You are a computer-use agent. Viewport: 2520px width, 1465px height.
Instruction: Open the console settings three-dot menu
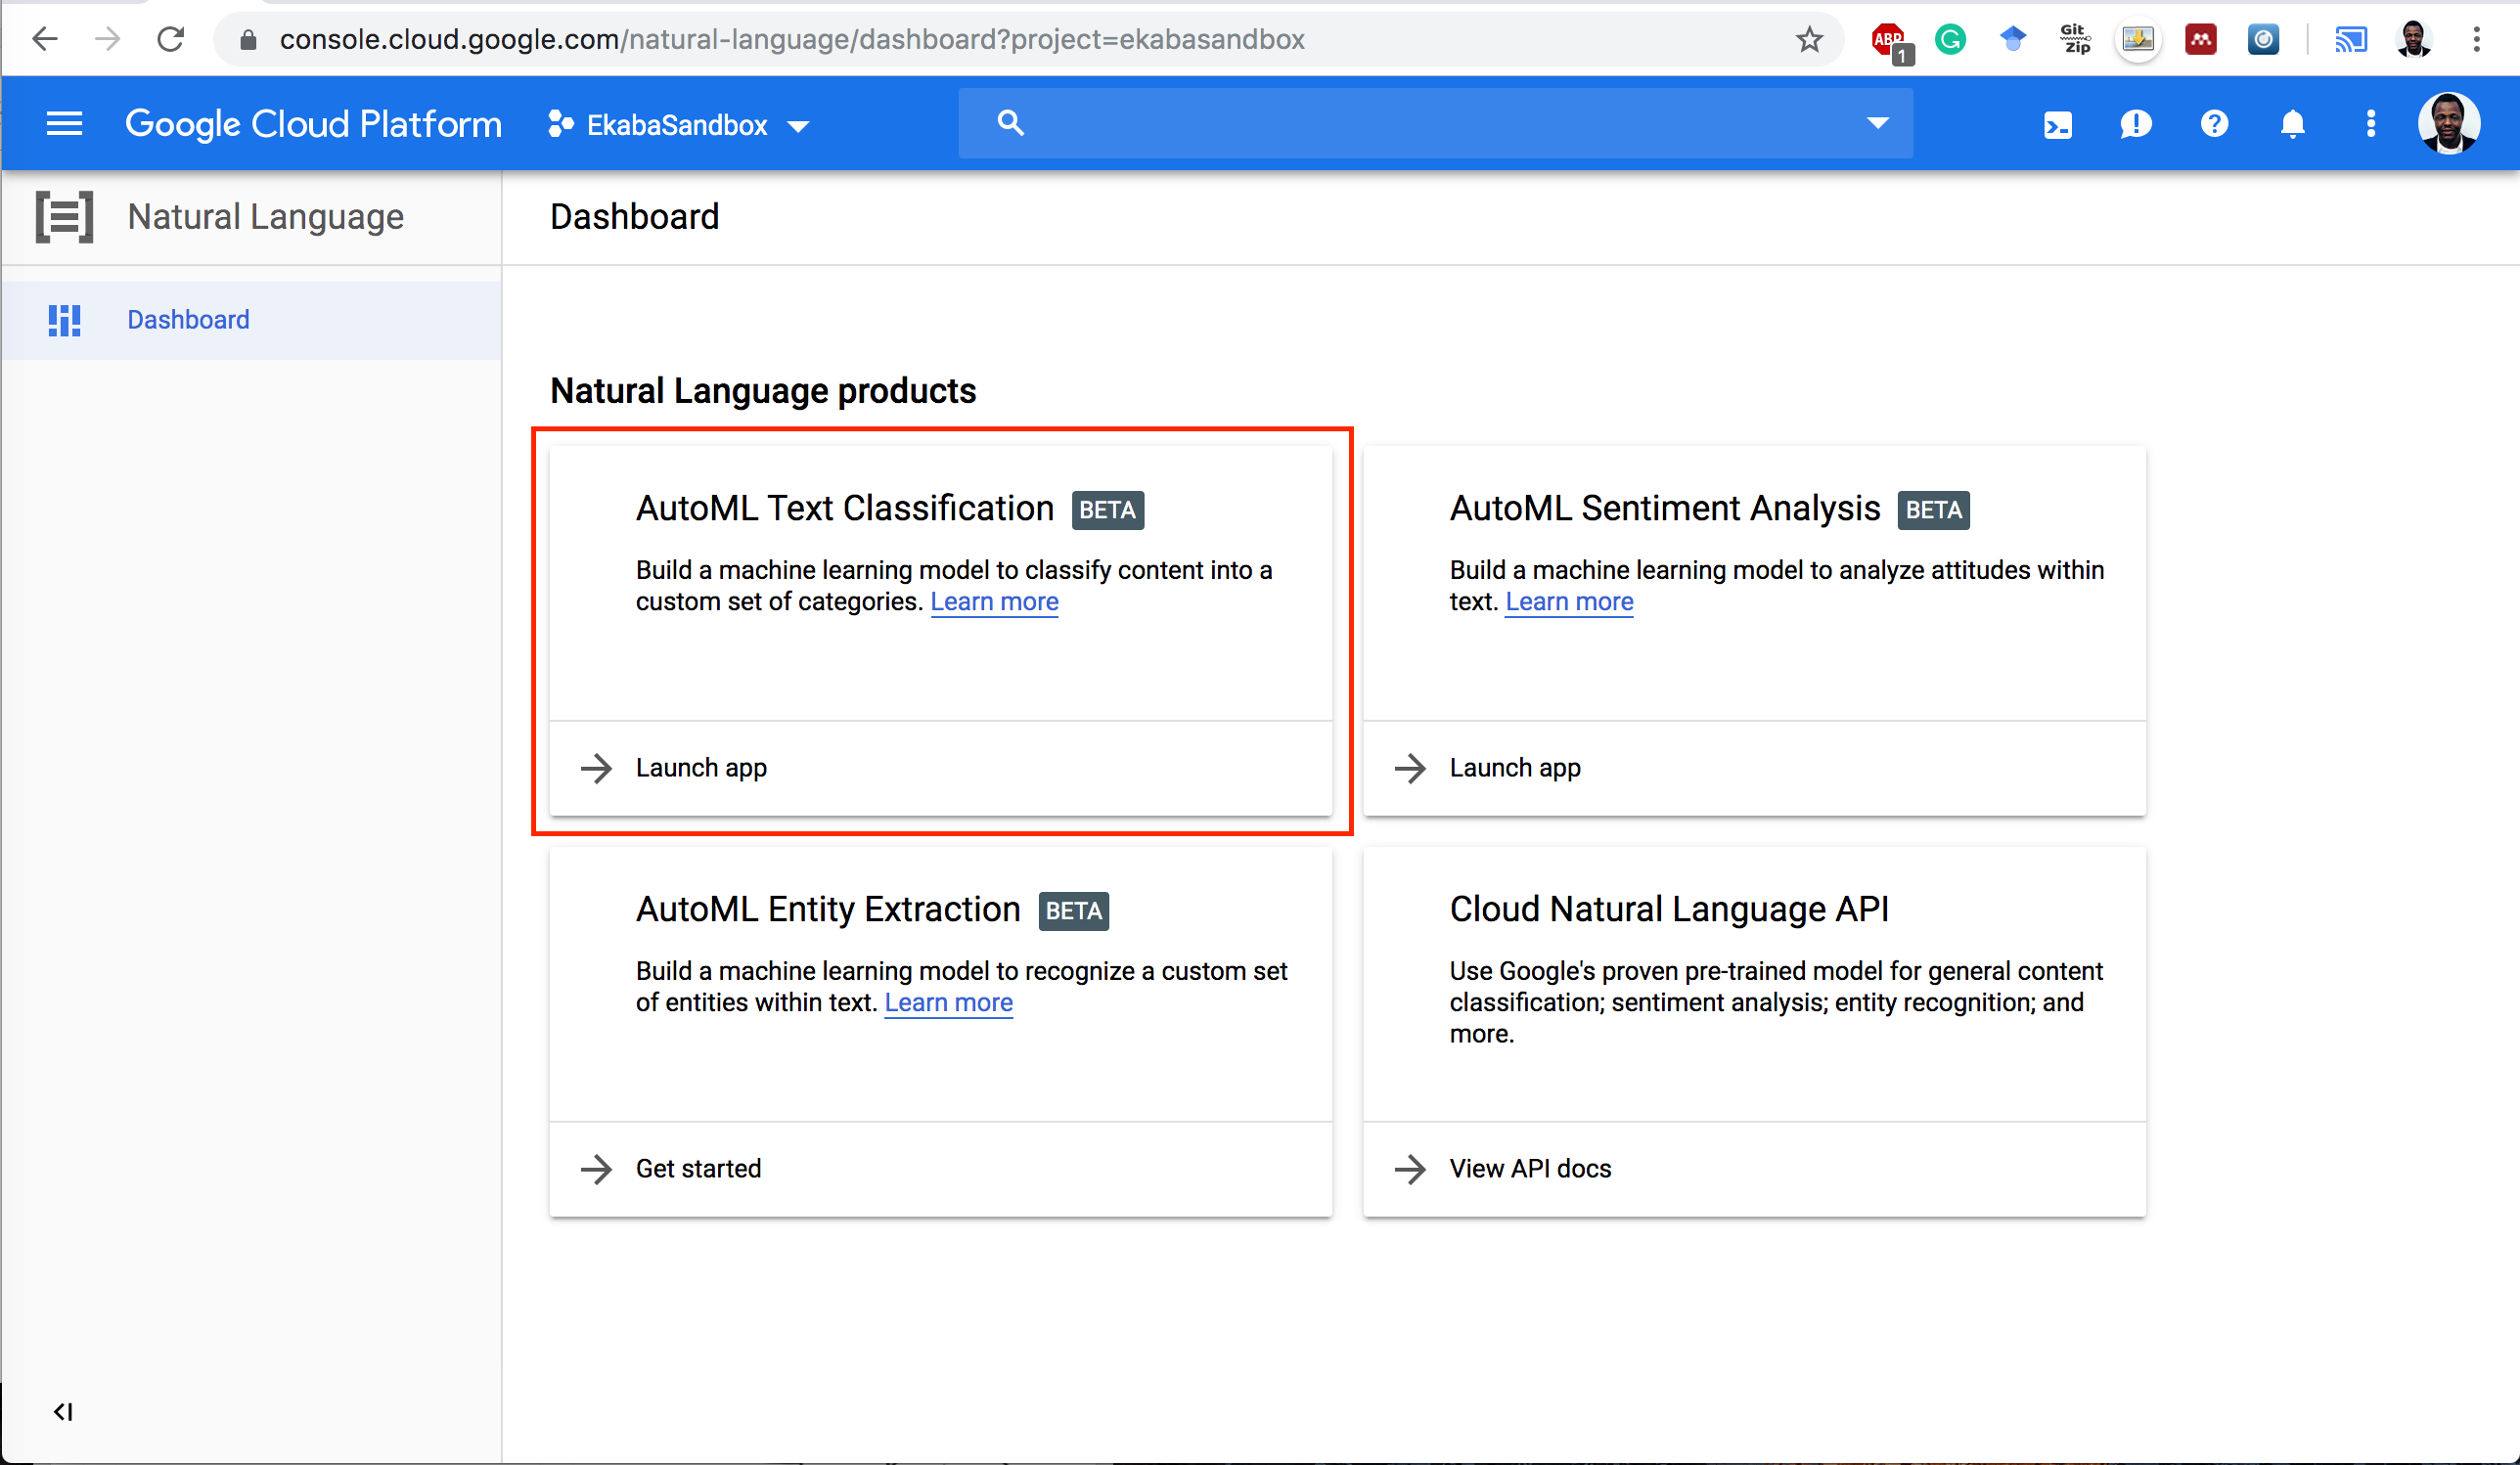coord(2370,124)
